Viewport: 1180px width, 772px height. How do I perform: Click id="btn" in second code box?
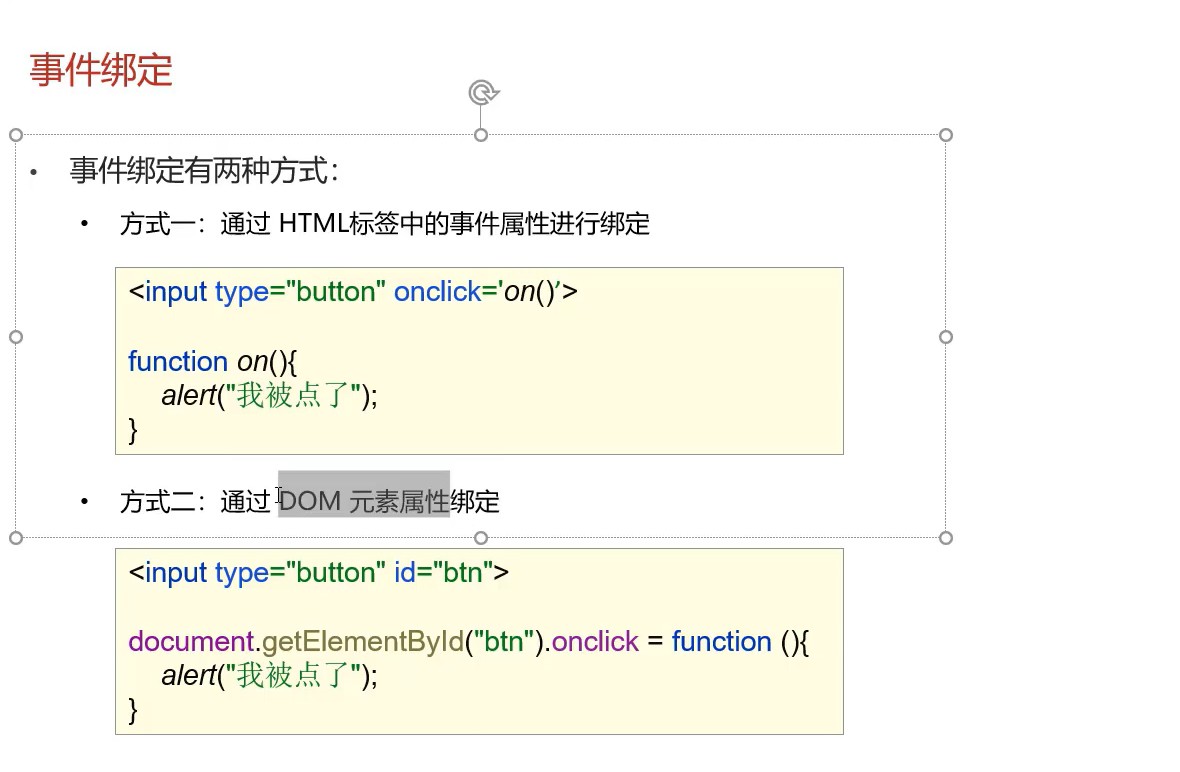point(451,573)
